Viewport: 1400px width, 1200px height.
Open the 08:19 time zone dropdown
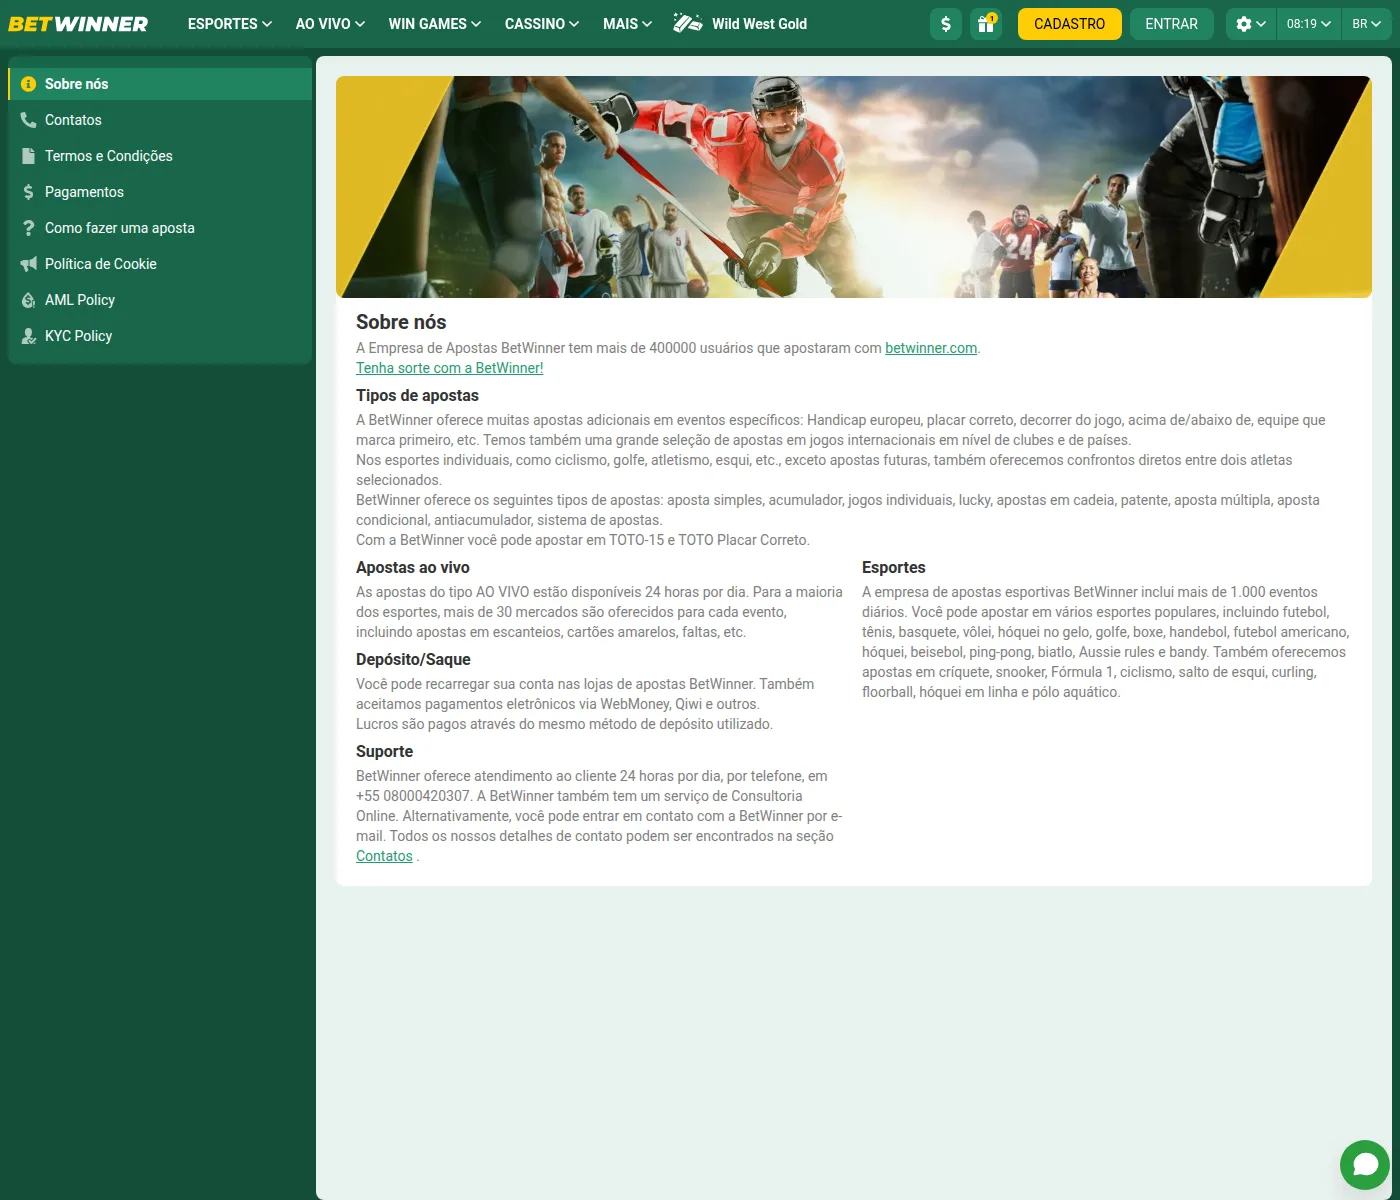(x=1309, y=24)
